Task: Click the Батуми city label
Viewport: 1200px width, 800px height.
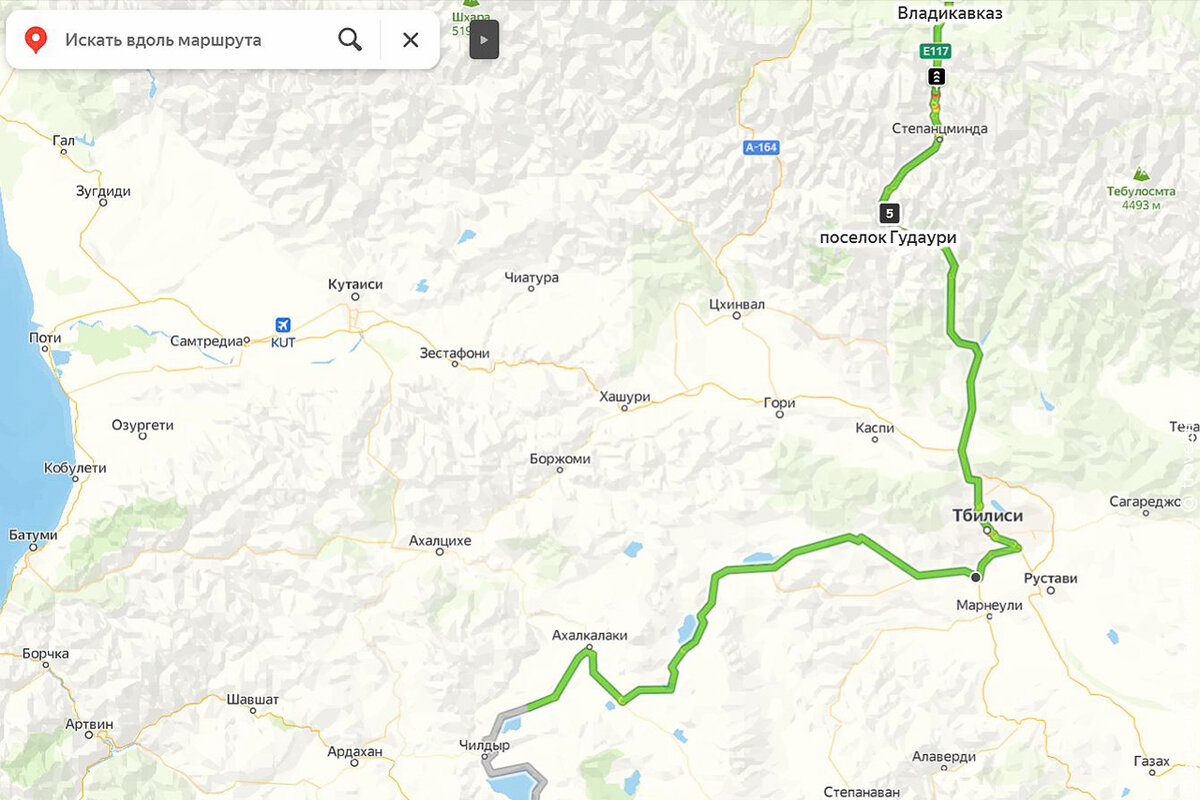Action: click(33, 535)
